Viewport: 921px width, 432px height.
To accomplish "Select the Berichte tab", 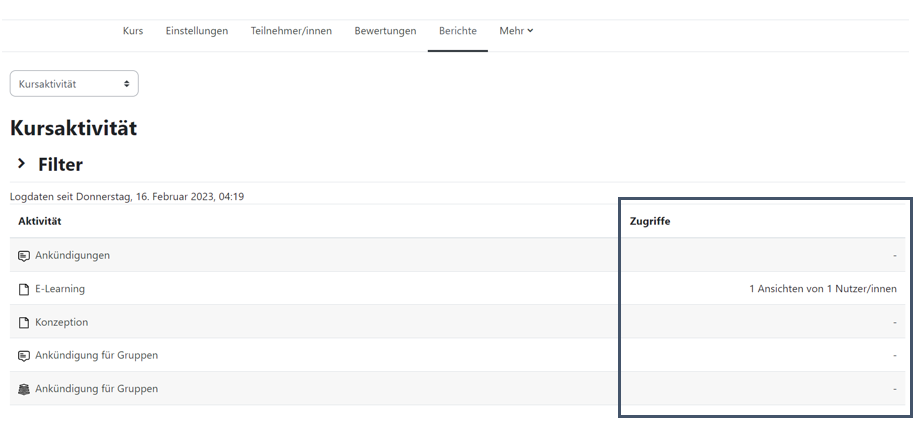I will click(x=458, y=31).
